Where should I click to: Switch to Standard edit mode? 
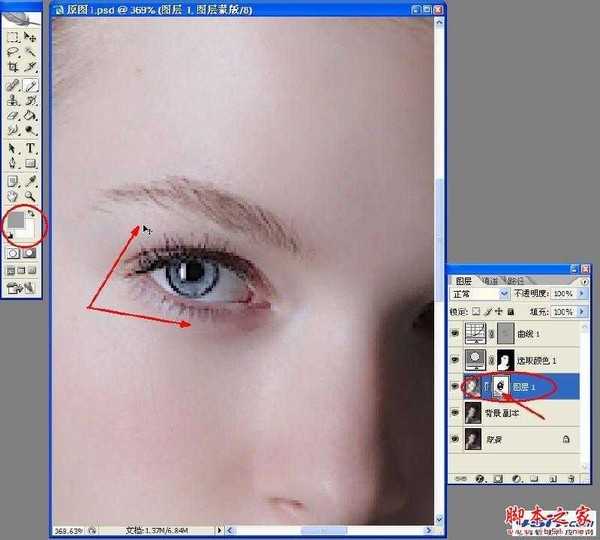(x=13, y=253)
